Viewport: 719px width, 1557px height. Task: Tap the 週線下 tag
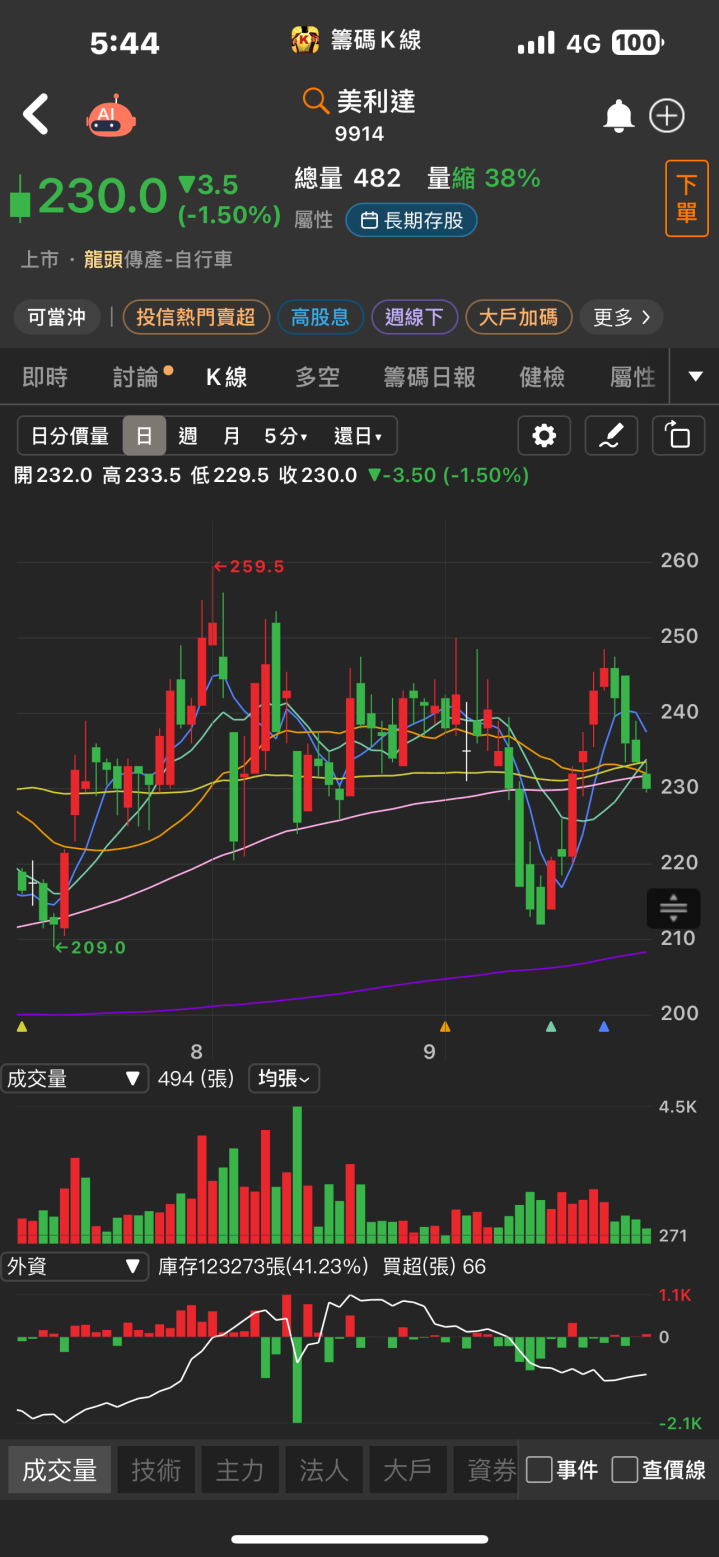(414, 317)
